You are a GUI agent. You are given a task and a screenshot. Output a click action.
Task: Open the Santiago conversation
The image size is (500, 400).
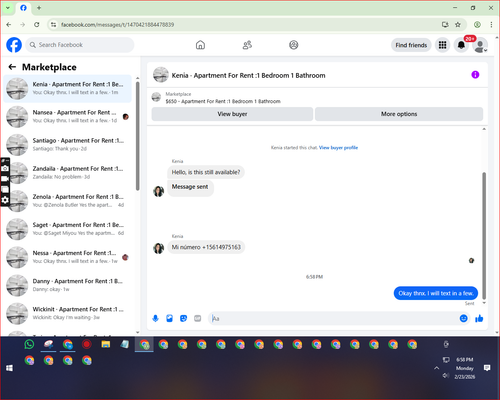click(x=67, y=145)
